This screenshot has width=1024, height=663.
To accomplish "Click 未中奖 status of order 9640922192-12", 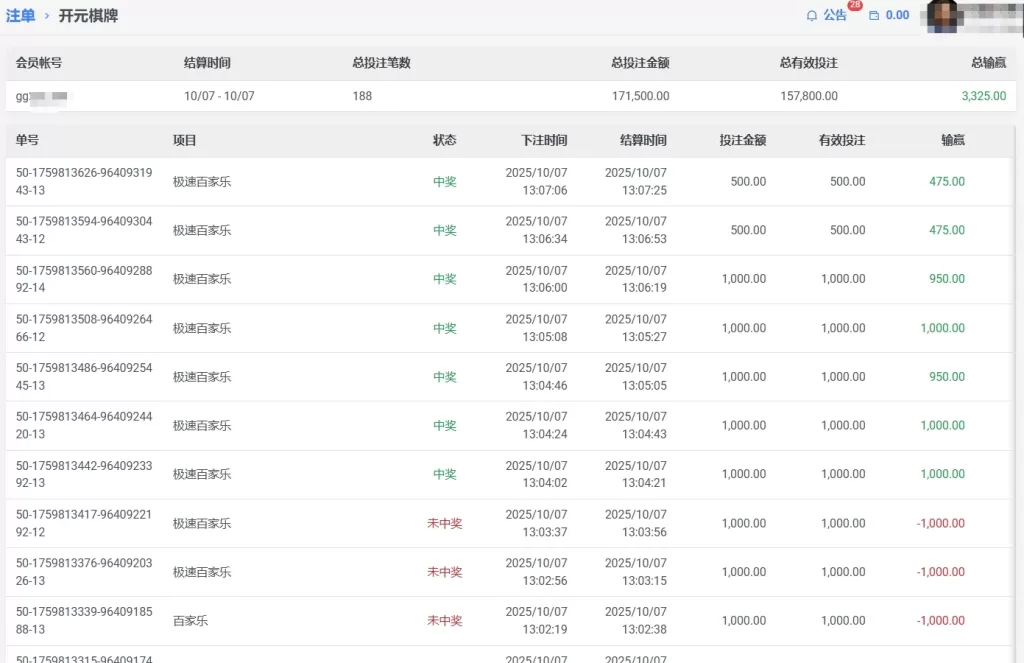I will (x=444, y=523).
